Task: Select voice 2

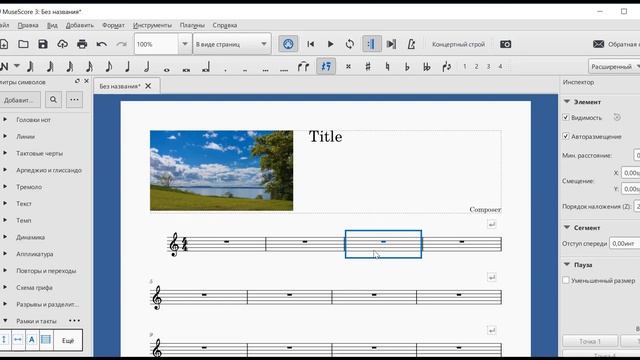Action: pyautogui.click(x=476, y=67)
